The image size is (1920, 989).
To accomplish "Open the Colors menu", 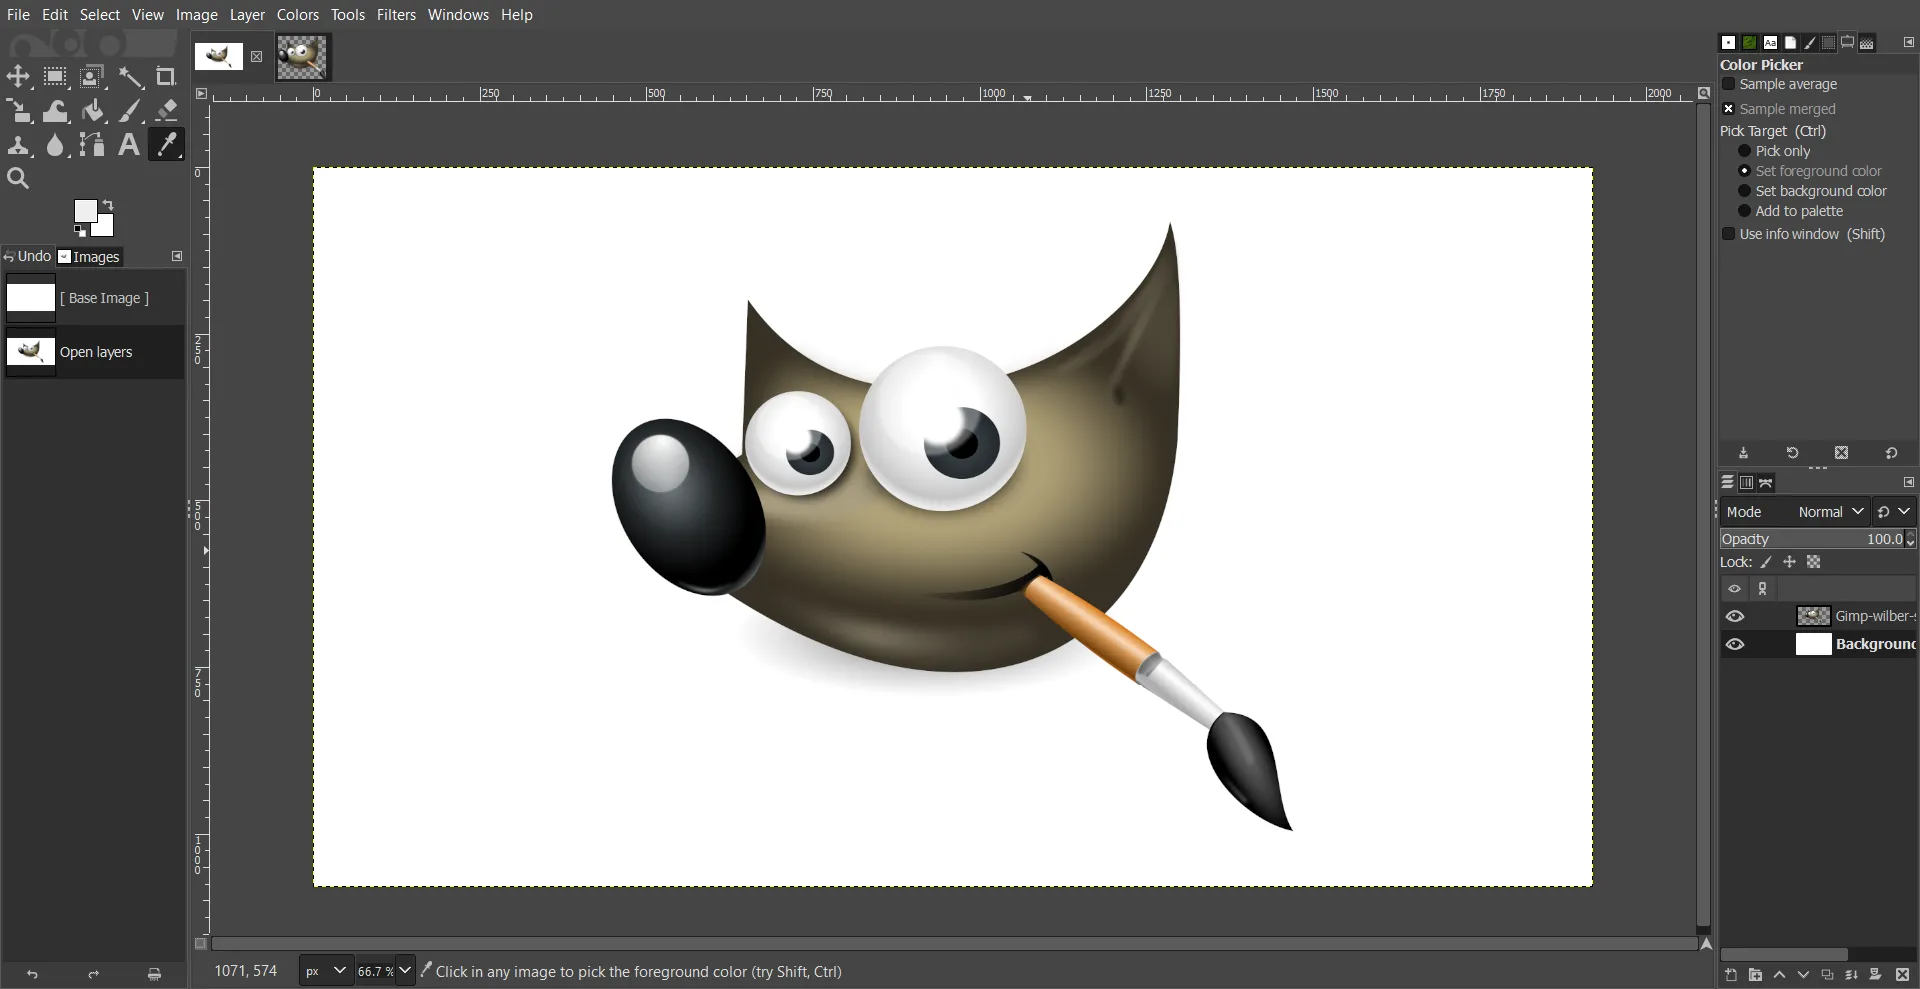I will [297, 14].
